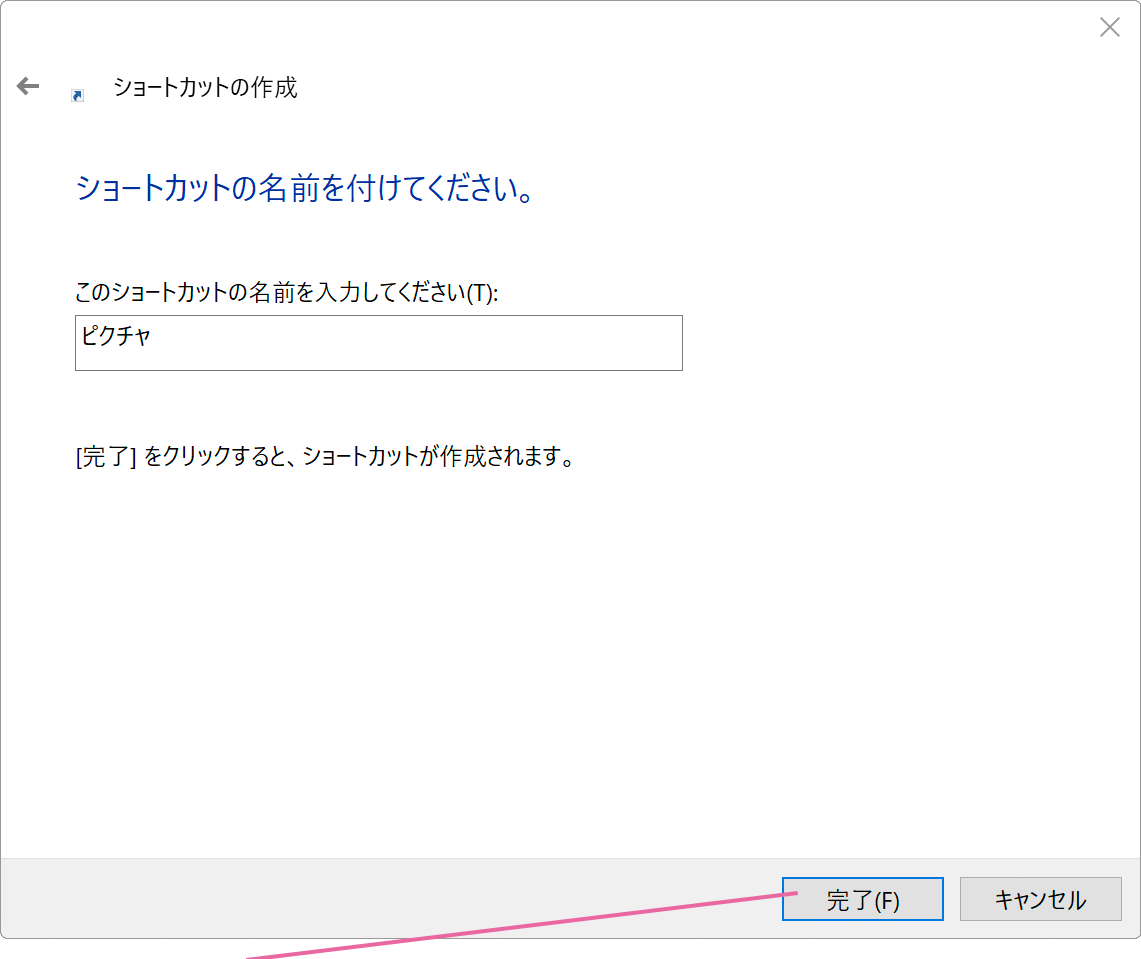Focus the shortcut name field containing ピクチャ
Viewport: 1141px width, 959px height.
(378, 343)
